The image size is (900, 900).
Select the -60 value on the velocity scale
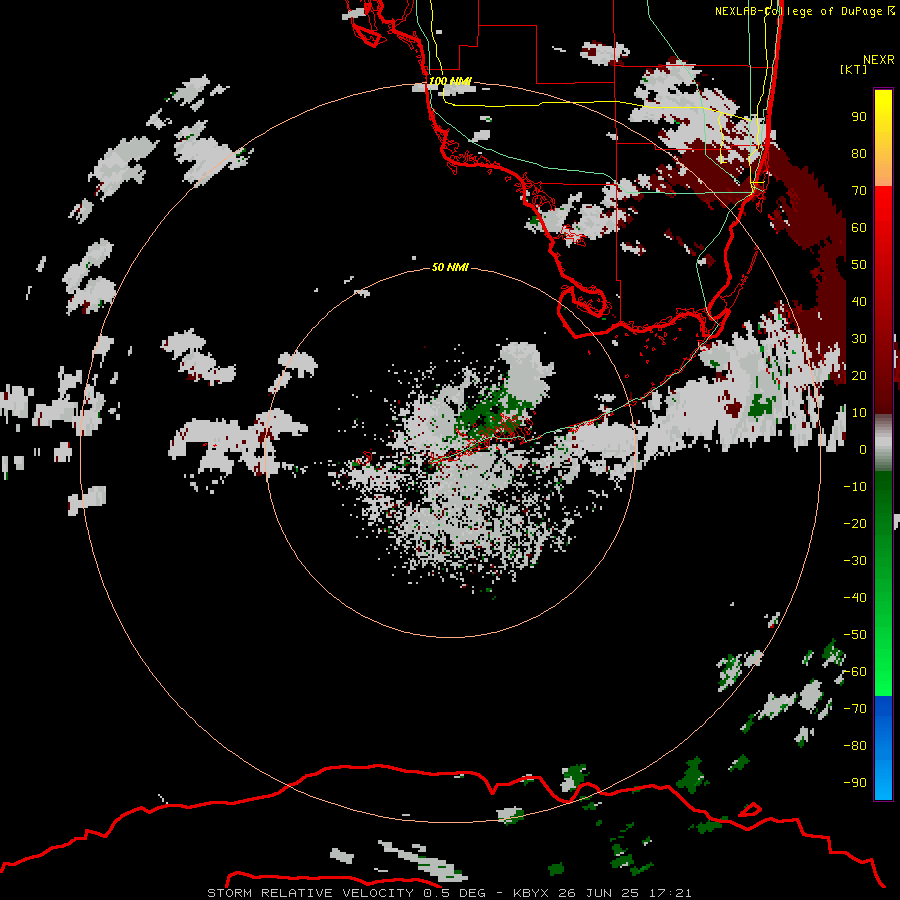click(855, 672)
